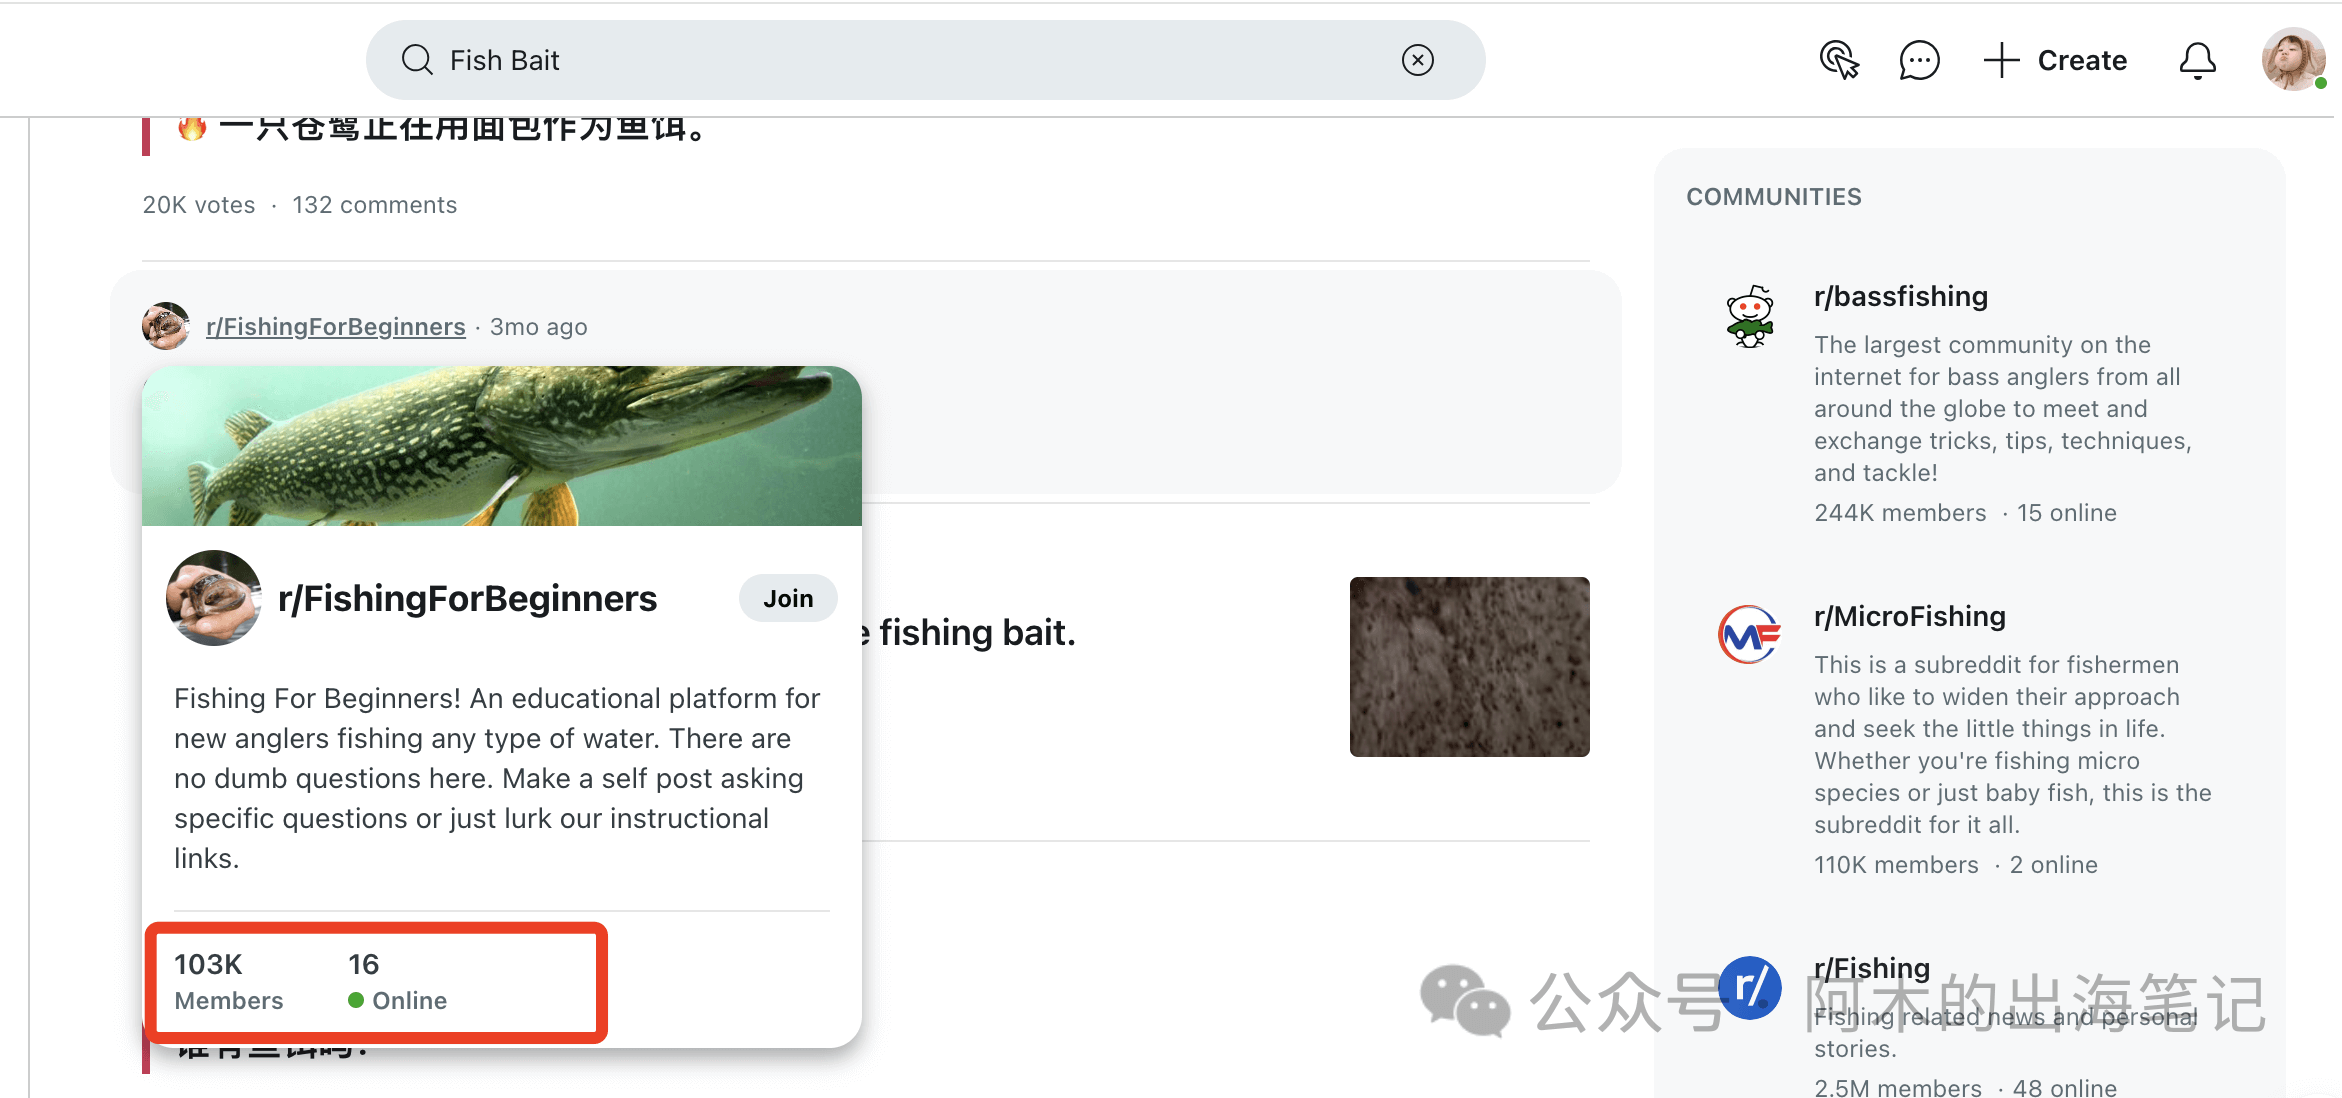2342x1098 pixels.
Task: Open the chat bubble icon
Action: pos(1919,60)
